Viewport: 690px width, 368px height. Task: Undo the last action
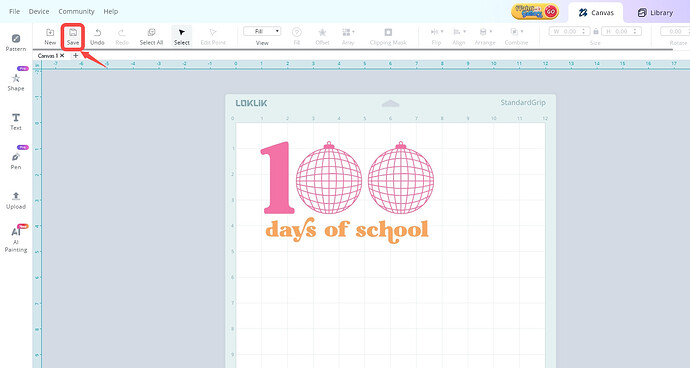97,37
